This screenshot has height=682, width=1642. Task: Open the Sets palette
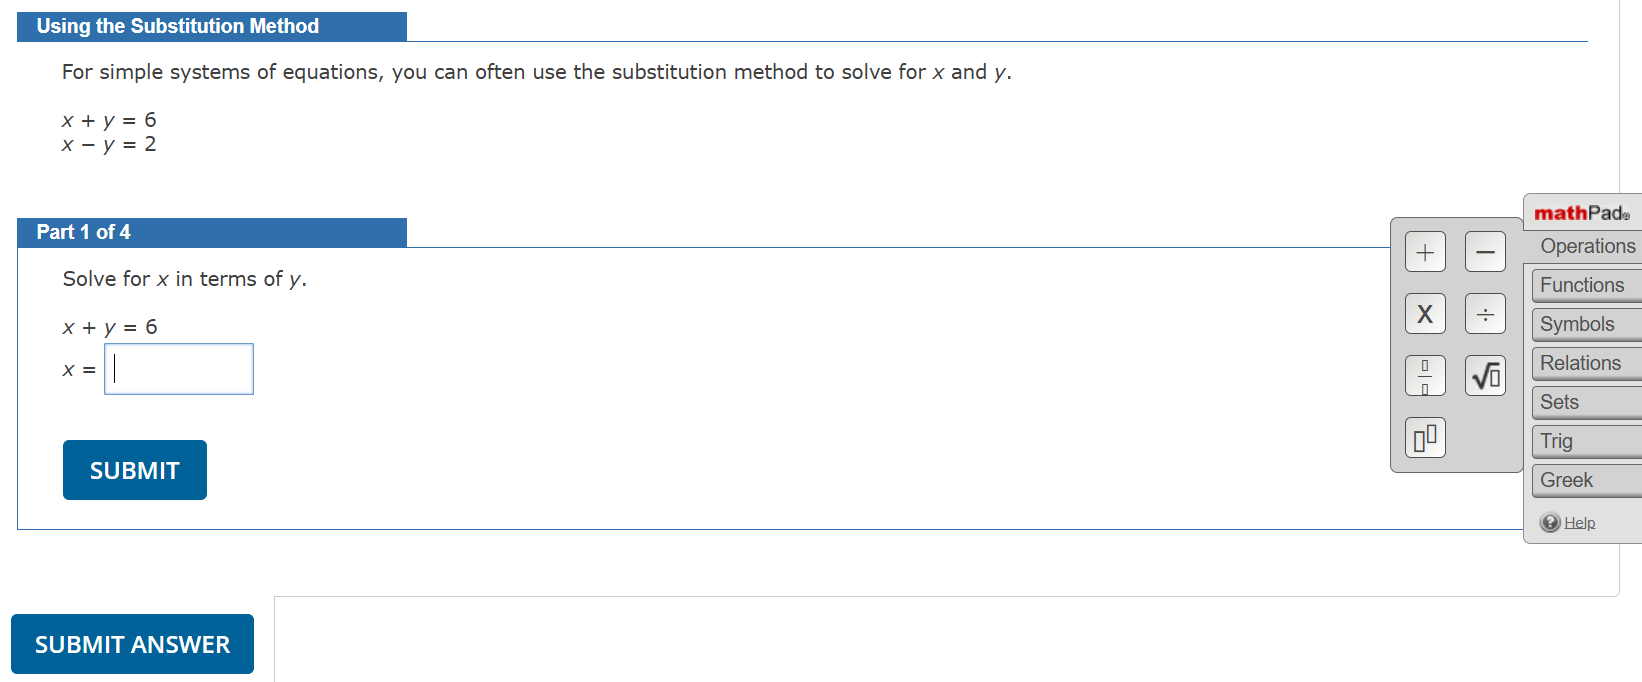(1584, 402)
